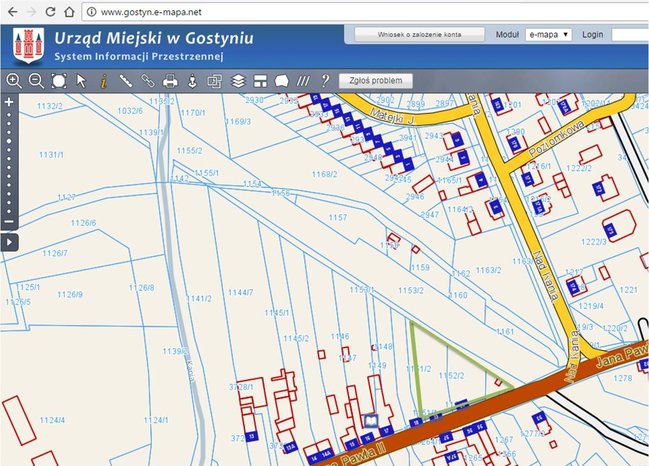Image resolution: width=649 pixels, height=466 pixels.
Task: Click the street view person icon
Action: point(192,81)
